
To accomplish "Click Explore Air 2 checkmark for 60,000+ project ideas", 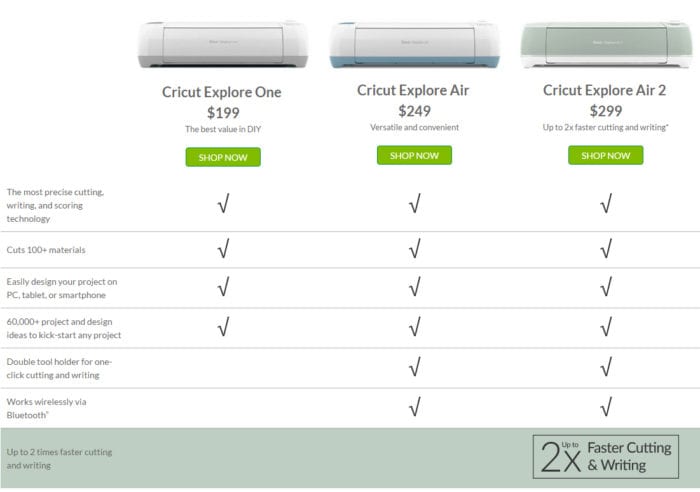I will (x=606, y=327).
